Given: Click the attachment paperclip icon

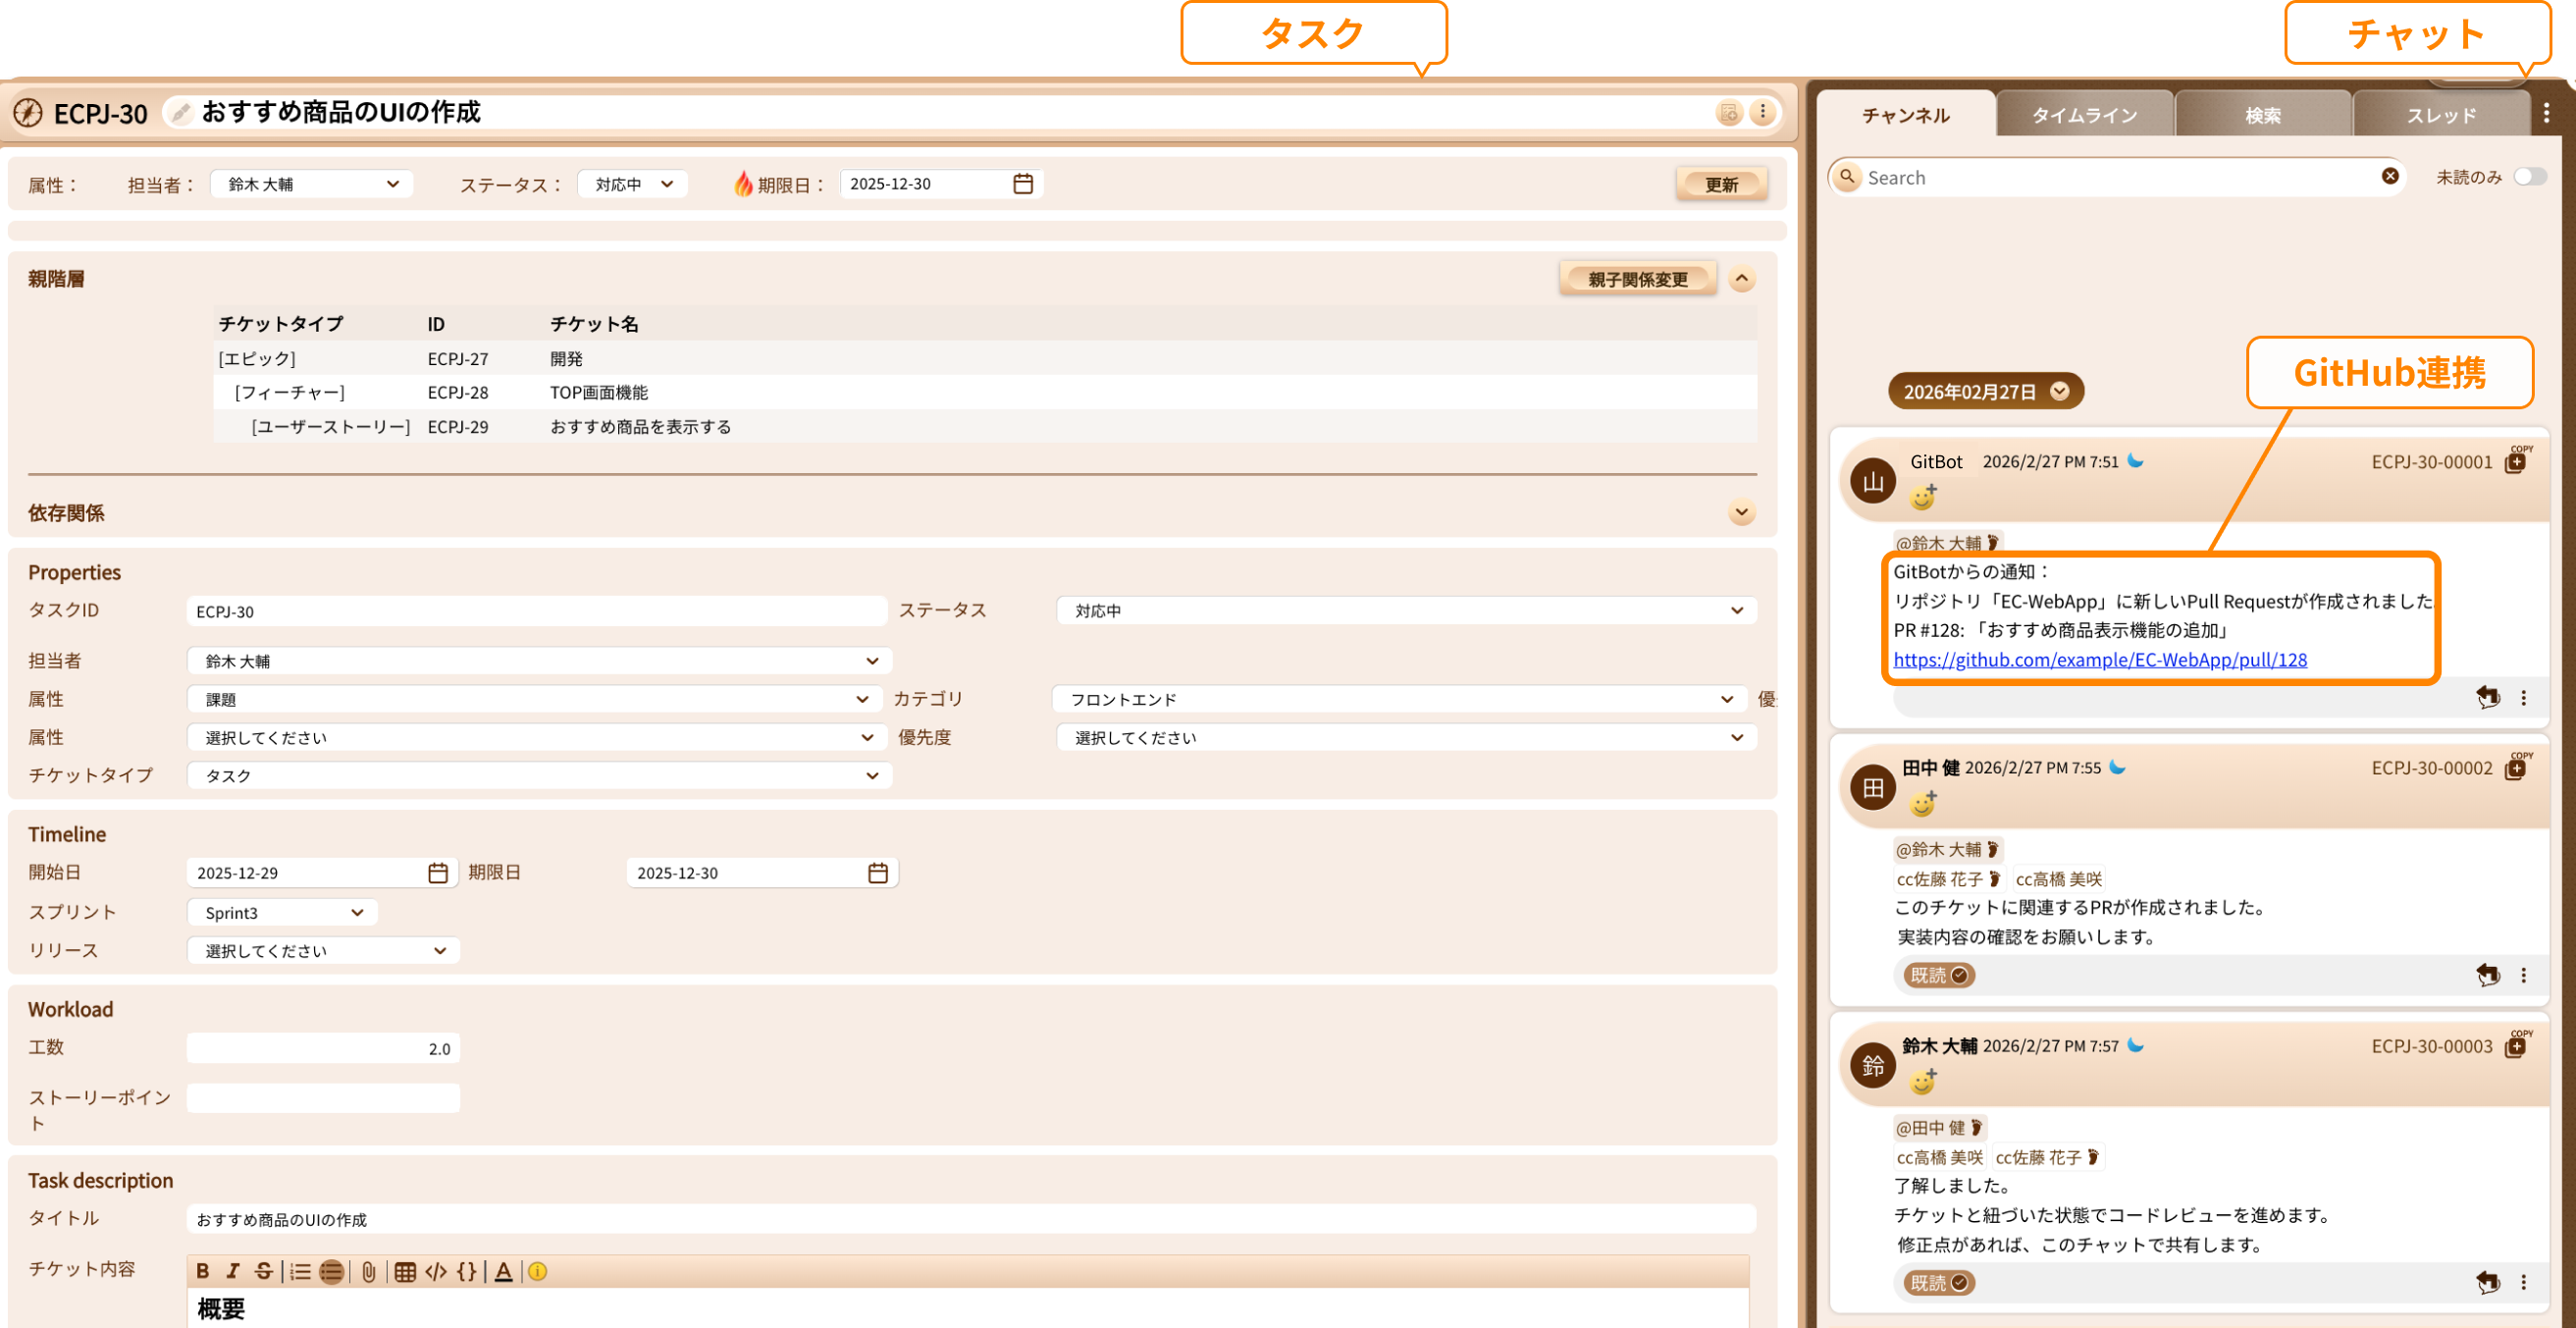Looking at the screenshot, I should 369,1271.
